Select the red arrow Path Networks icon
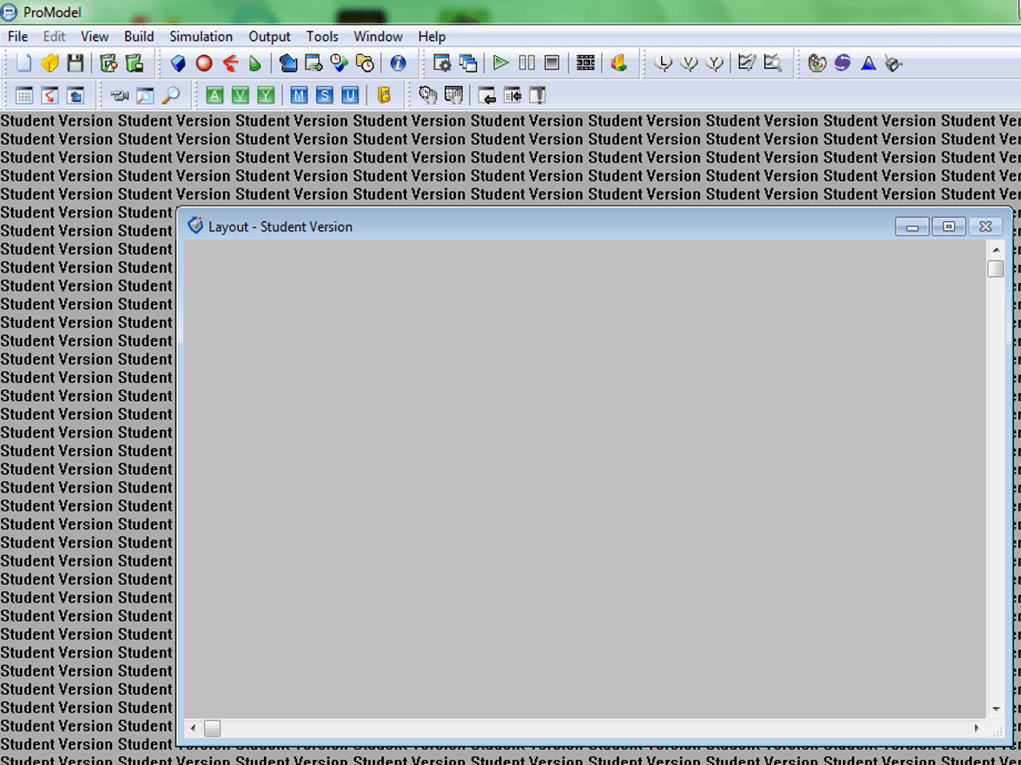Viewport: 1021px width, 765px height. [x=230, y=63]
